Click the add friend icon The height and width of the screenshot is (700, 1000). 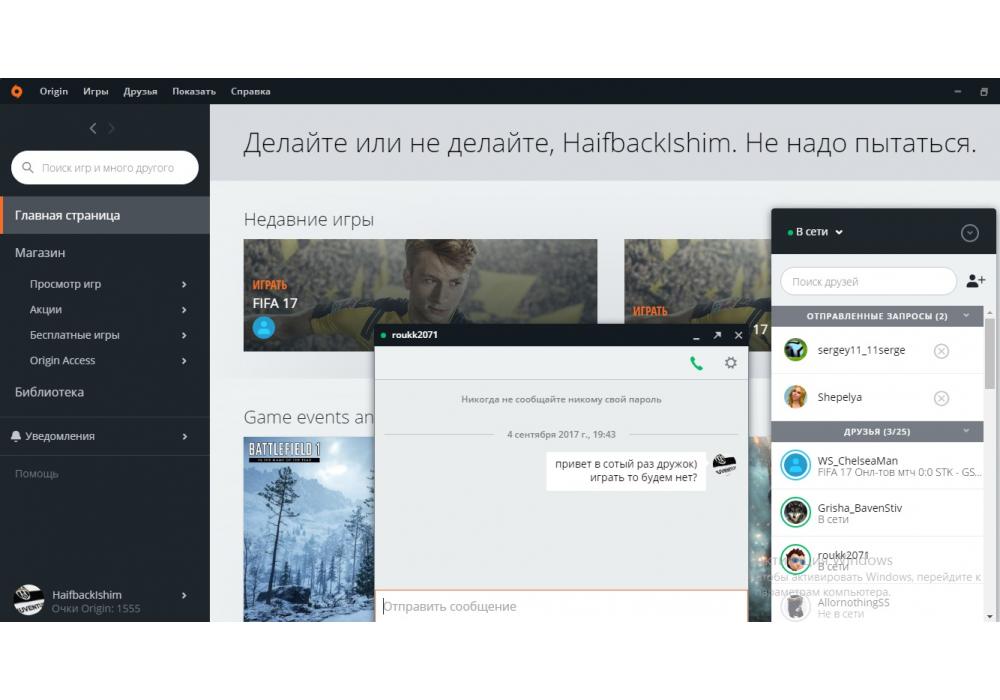pos(976,281)
